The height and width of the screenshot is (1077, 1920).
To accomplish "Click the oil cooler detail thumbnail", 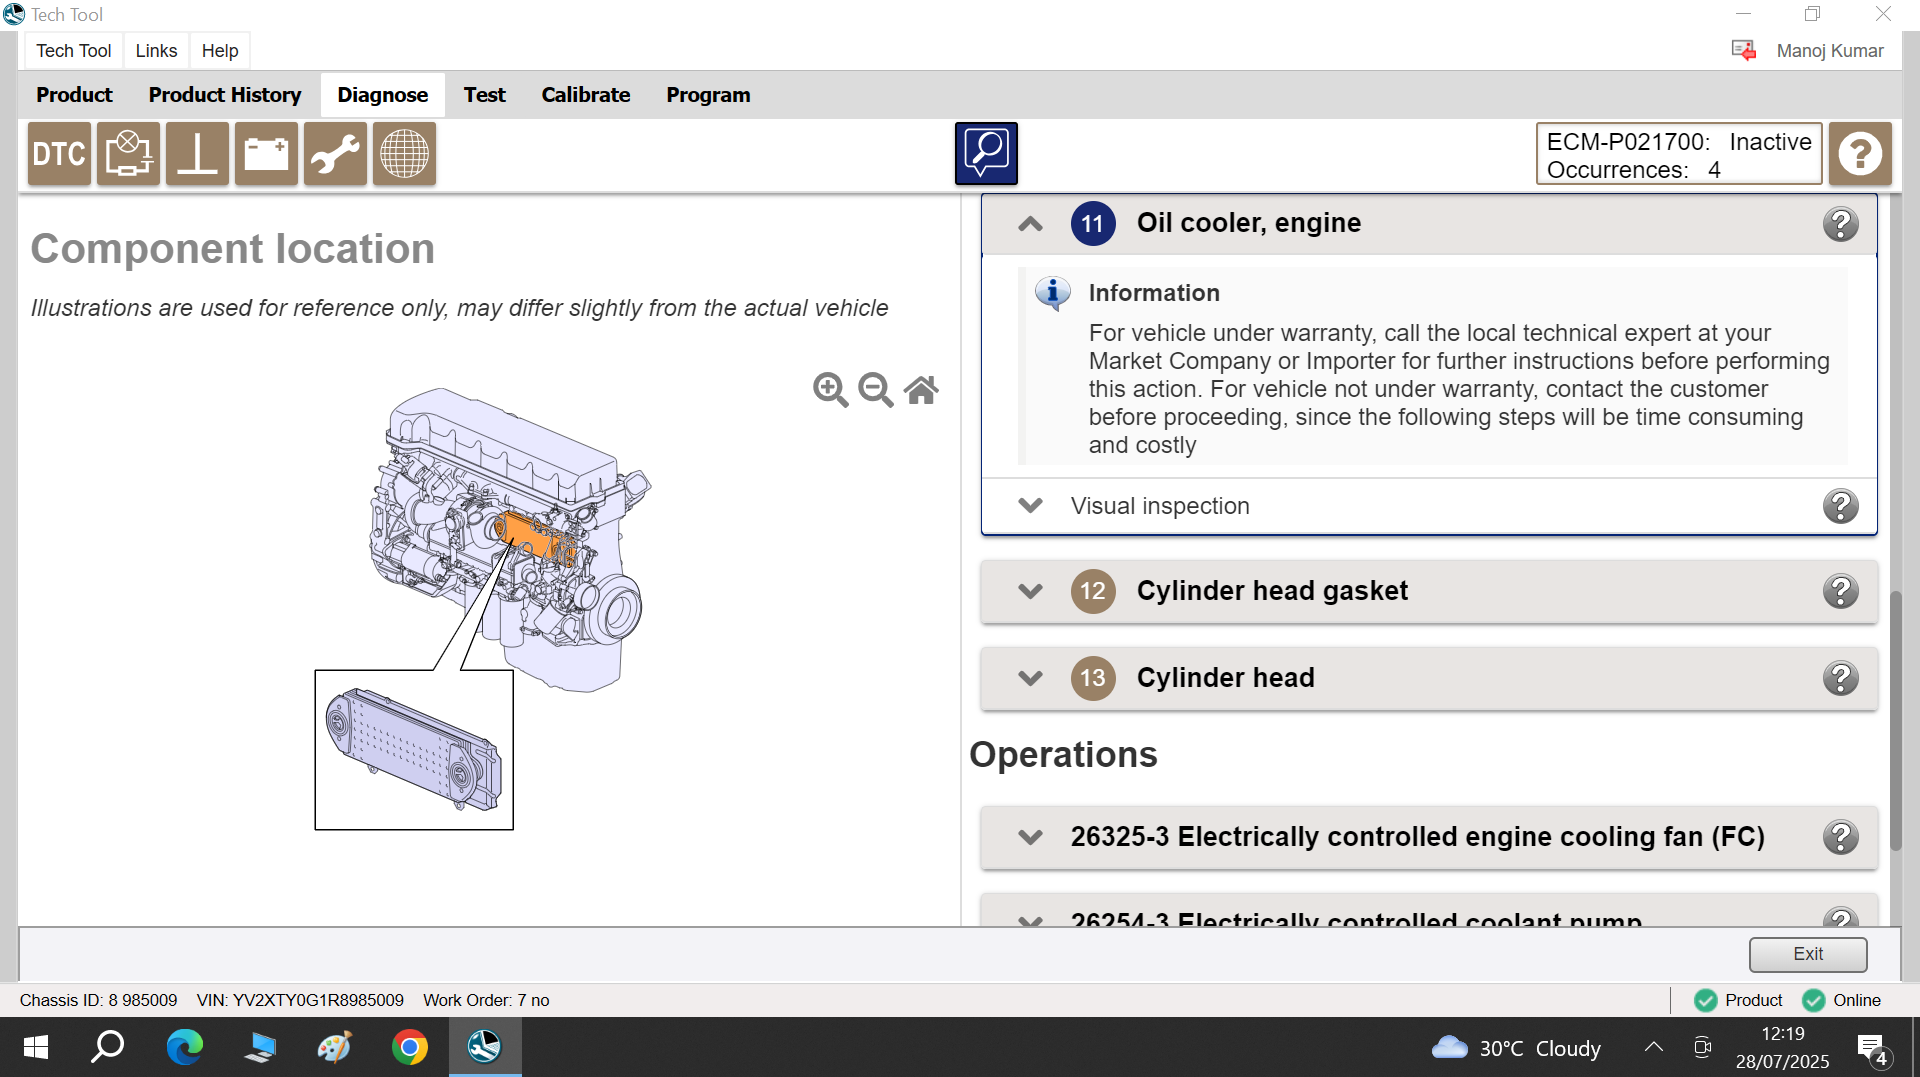I will coord(414,750).
